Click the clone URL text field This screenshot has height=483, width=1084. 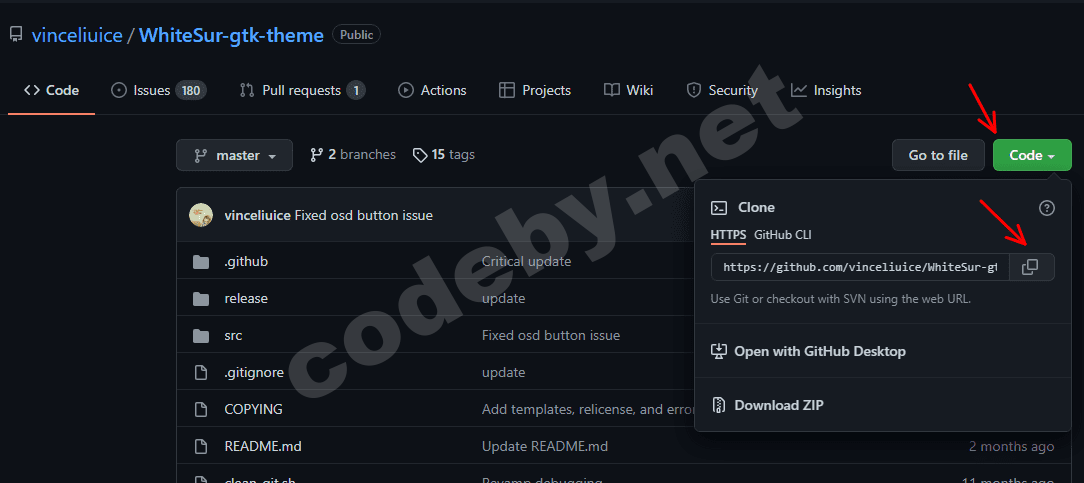pos(861,267)
